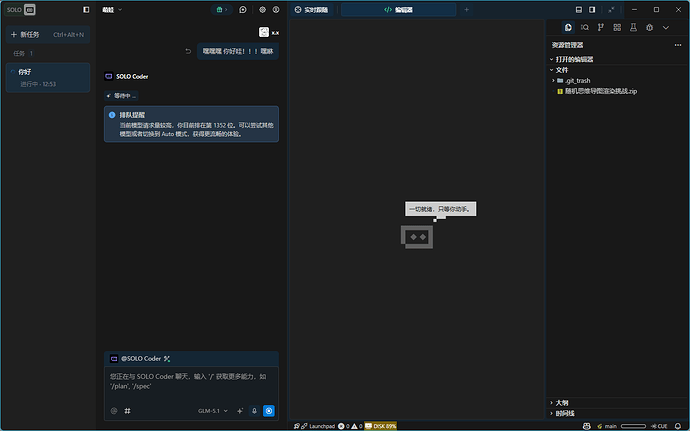Open the Search icon in activity bar
690x431 pixels.
[x=584, y=27]
